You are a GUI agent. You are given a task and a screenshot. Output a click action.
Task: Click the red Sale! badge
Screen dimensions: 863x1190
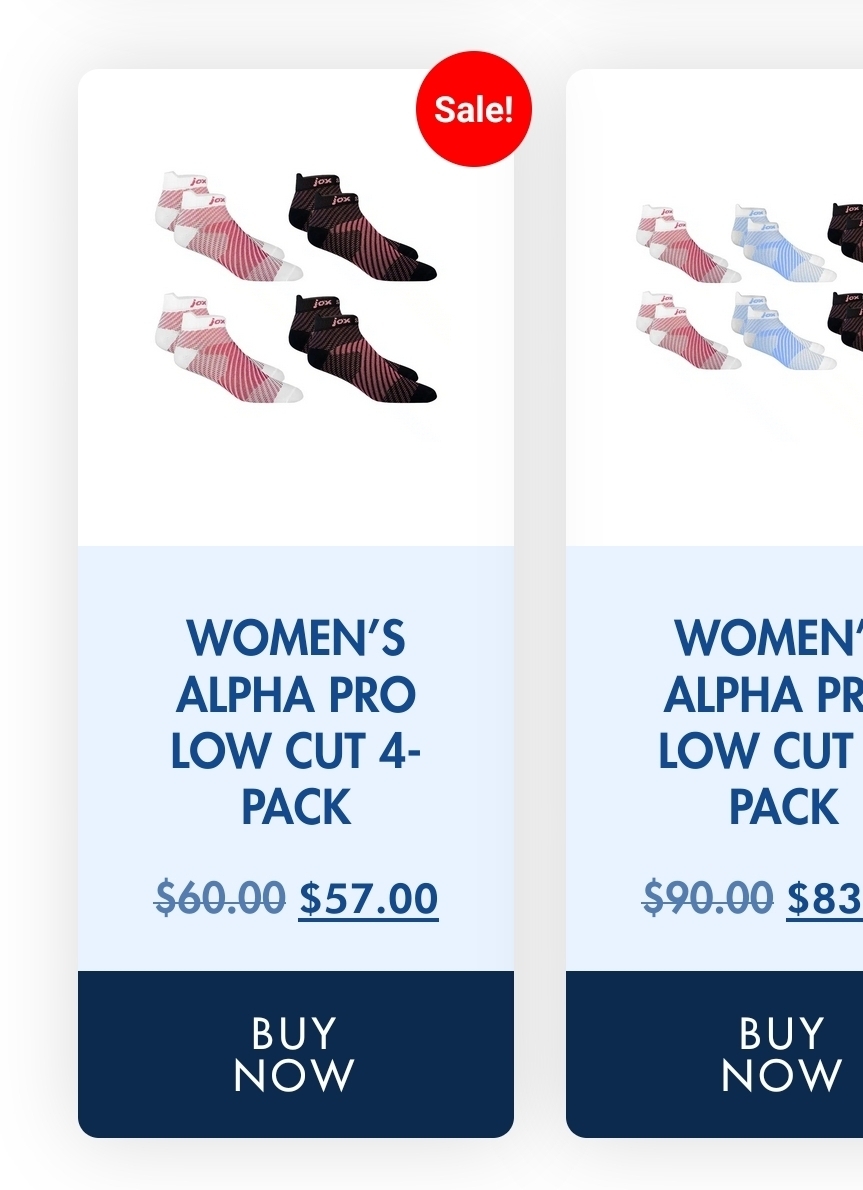click(x=473, y=109)
